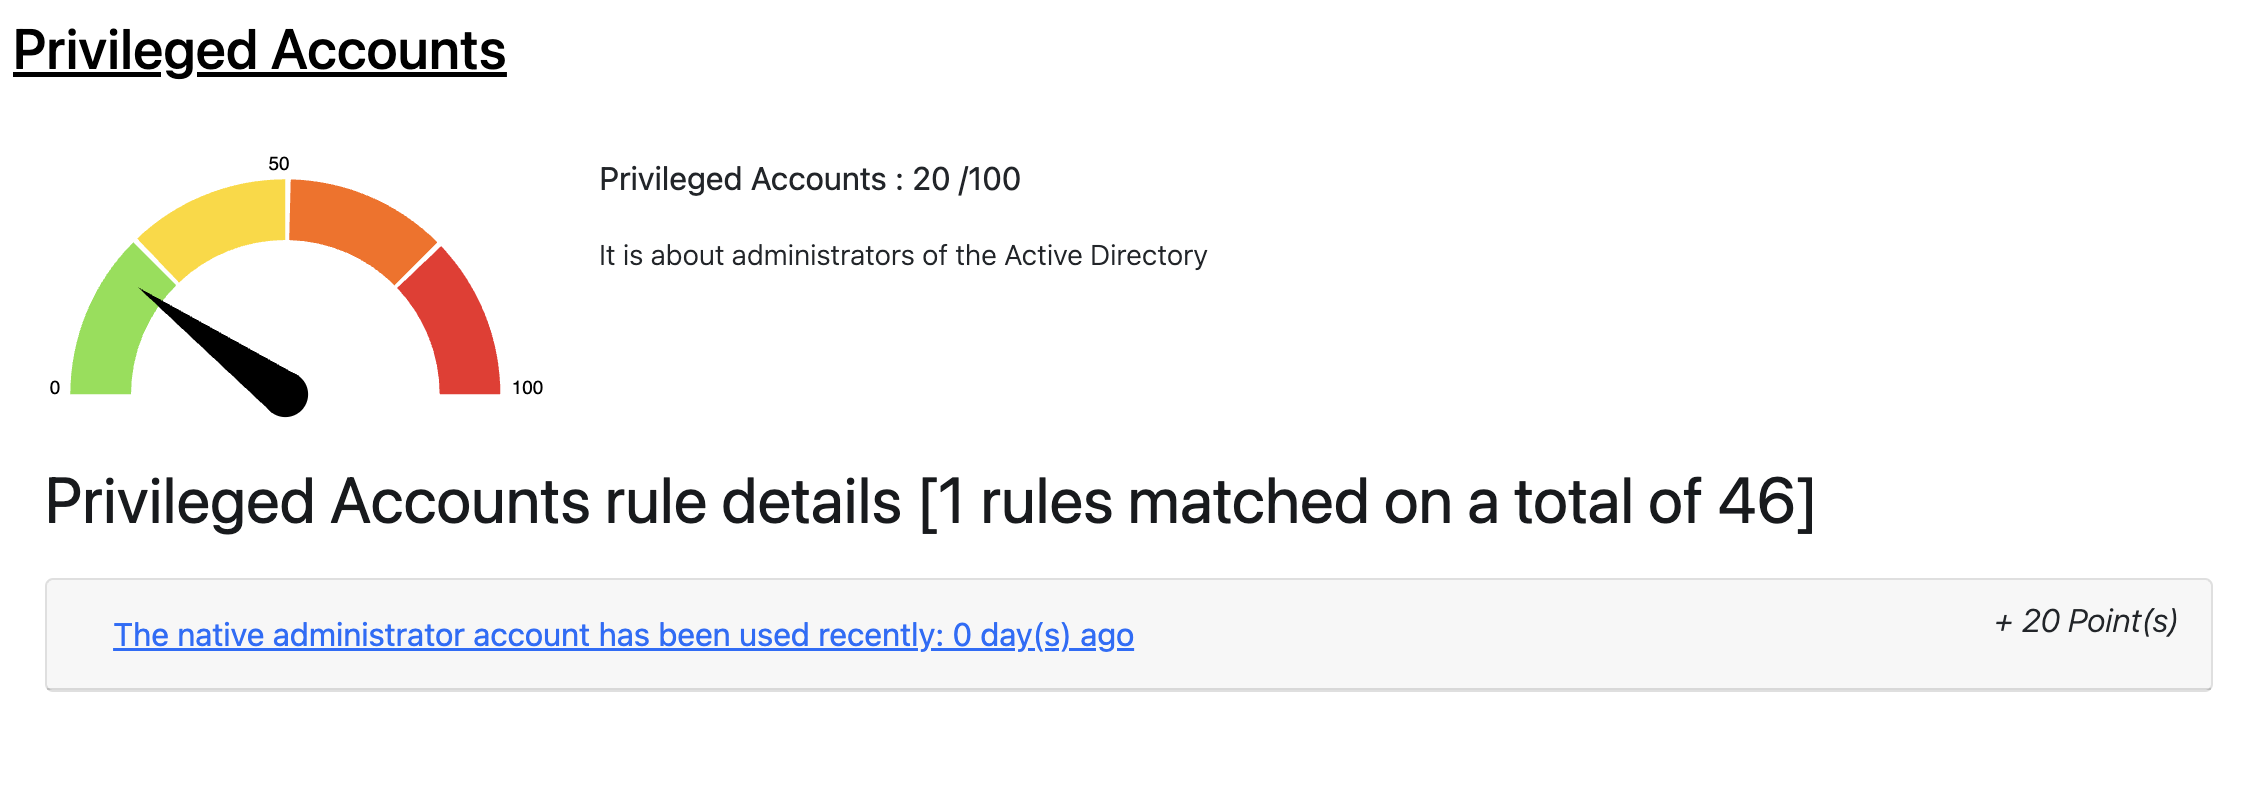Viewport: 2258px width, 804px height.
Task: Click the "+ 20 Point(s)" rule score label
Action: (2086, 621)
